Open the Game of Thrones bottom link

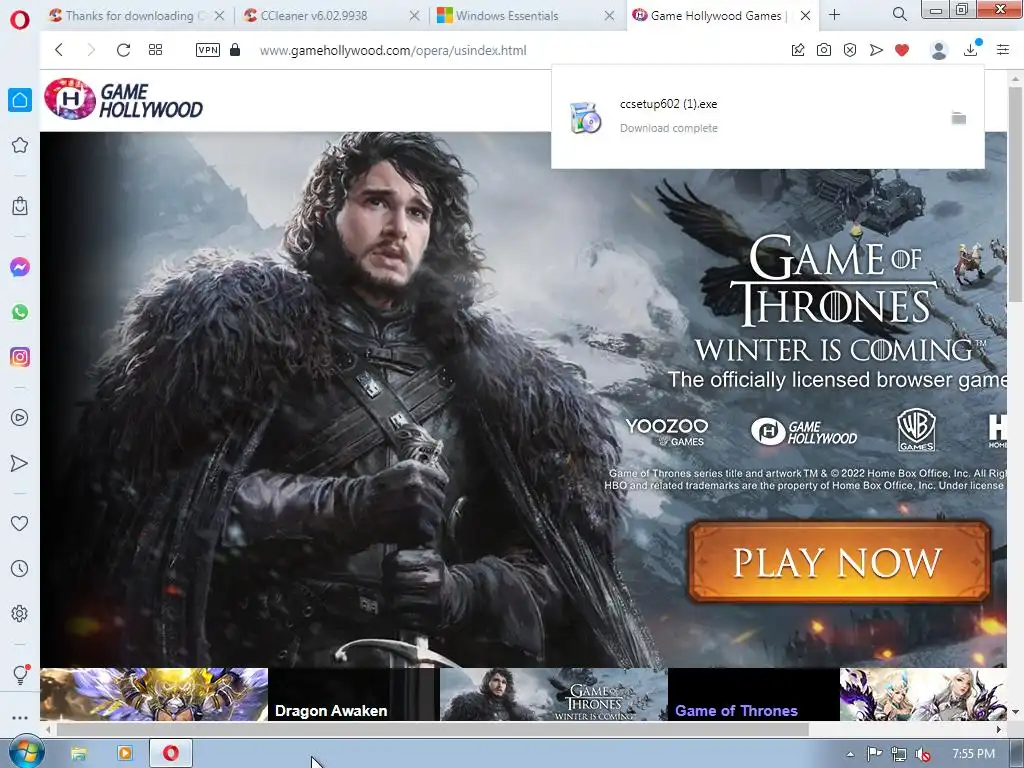(x=736, y=711)
